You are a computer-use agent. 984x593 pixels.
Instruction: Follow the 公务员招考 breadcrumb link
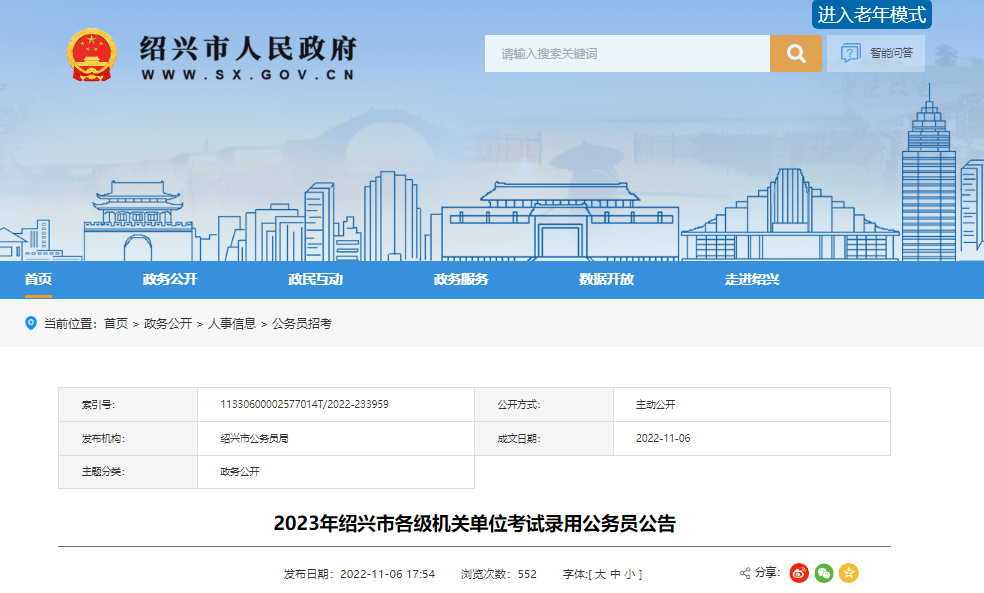[x=302, y=323]
